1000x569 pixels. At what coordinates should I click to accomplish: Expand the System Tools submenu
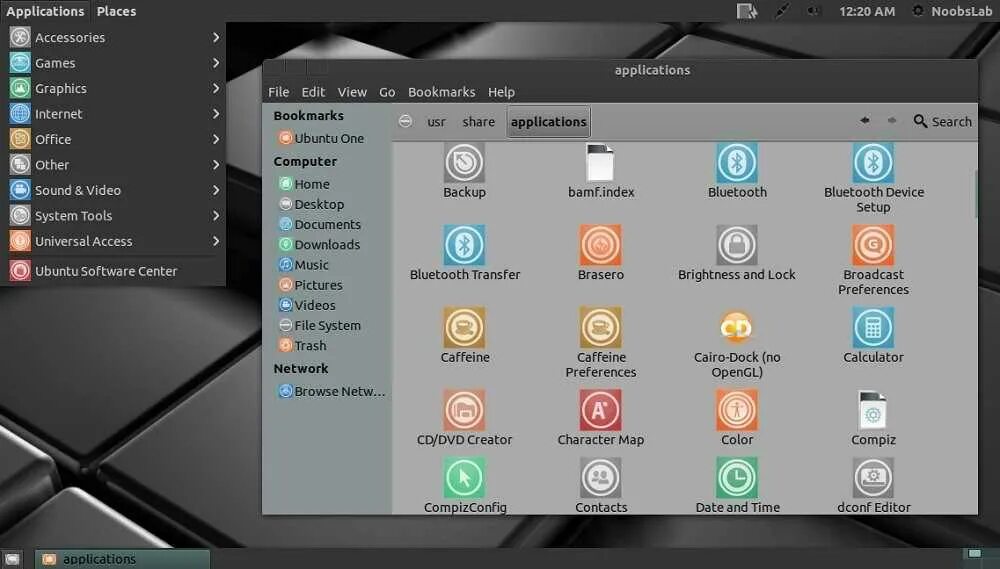coord(115,216)
